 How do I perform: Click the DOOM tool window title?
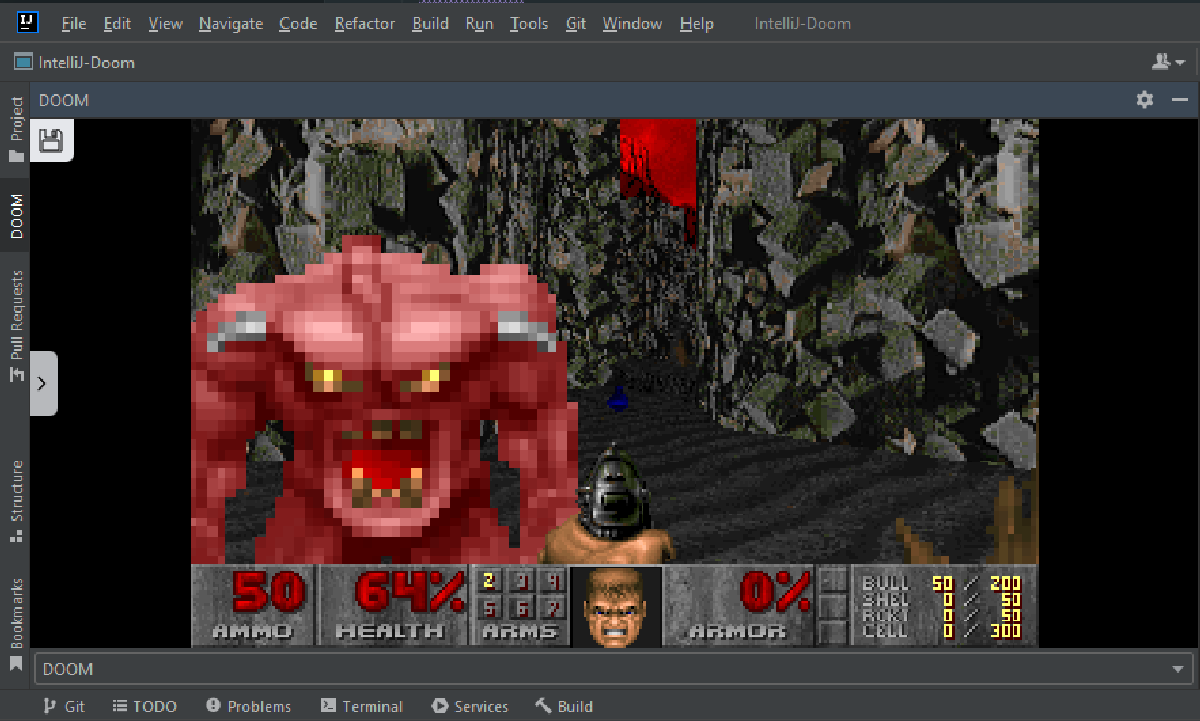coord(64,100)
